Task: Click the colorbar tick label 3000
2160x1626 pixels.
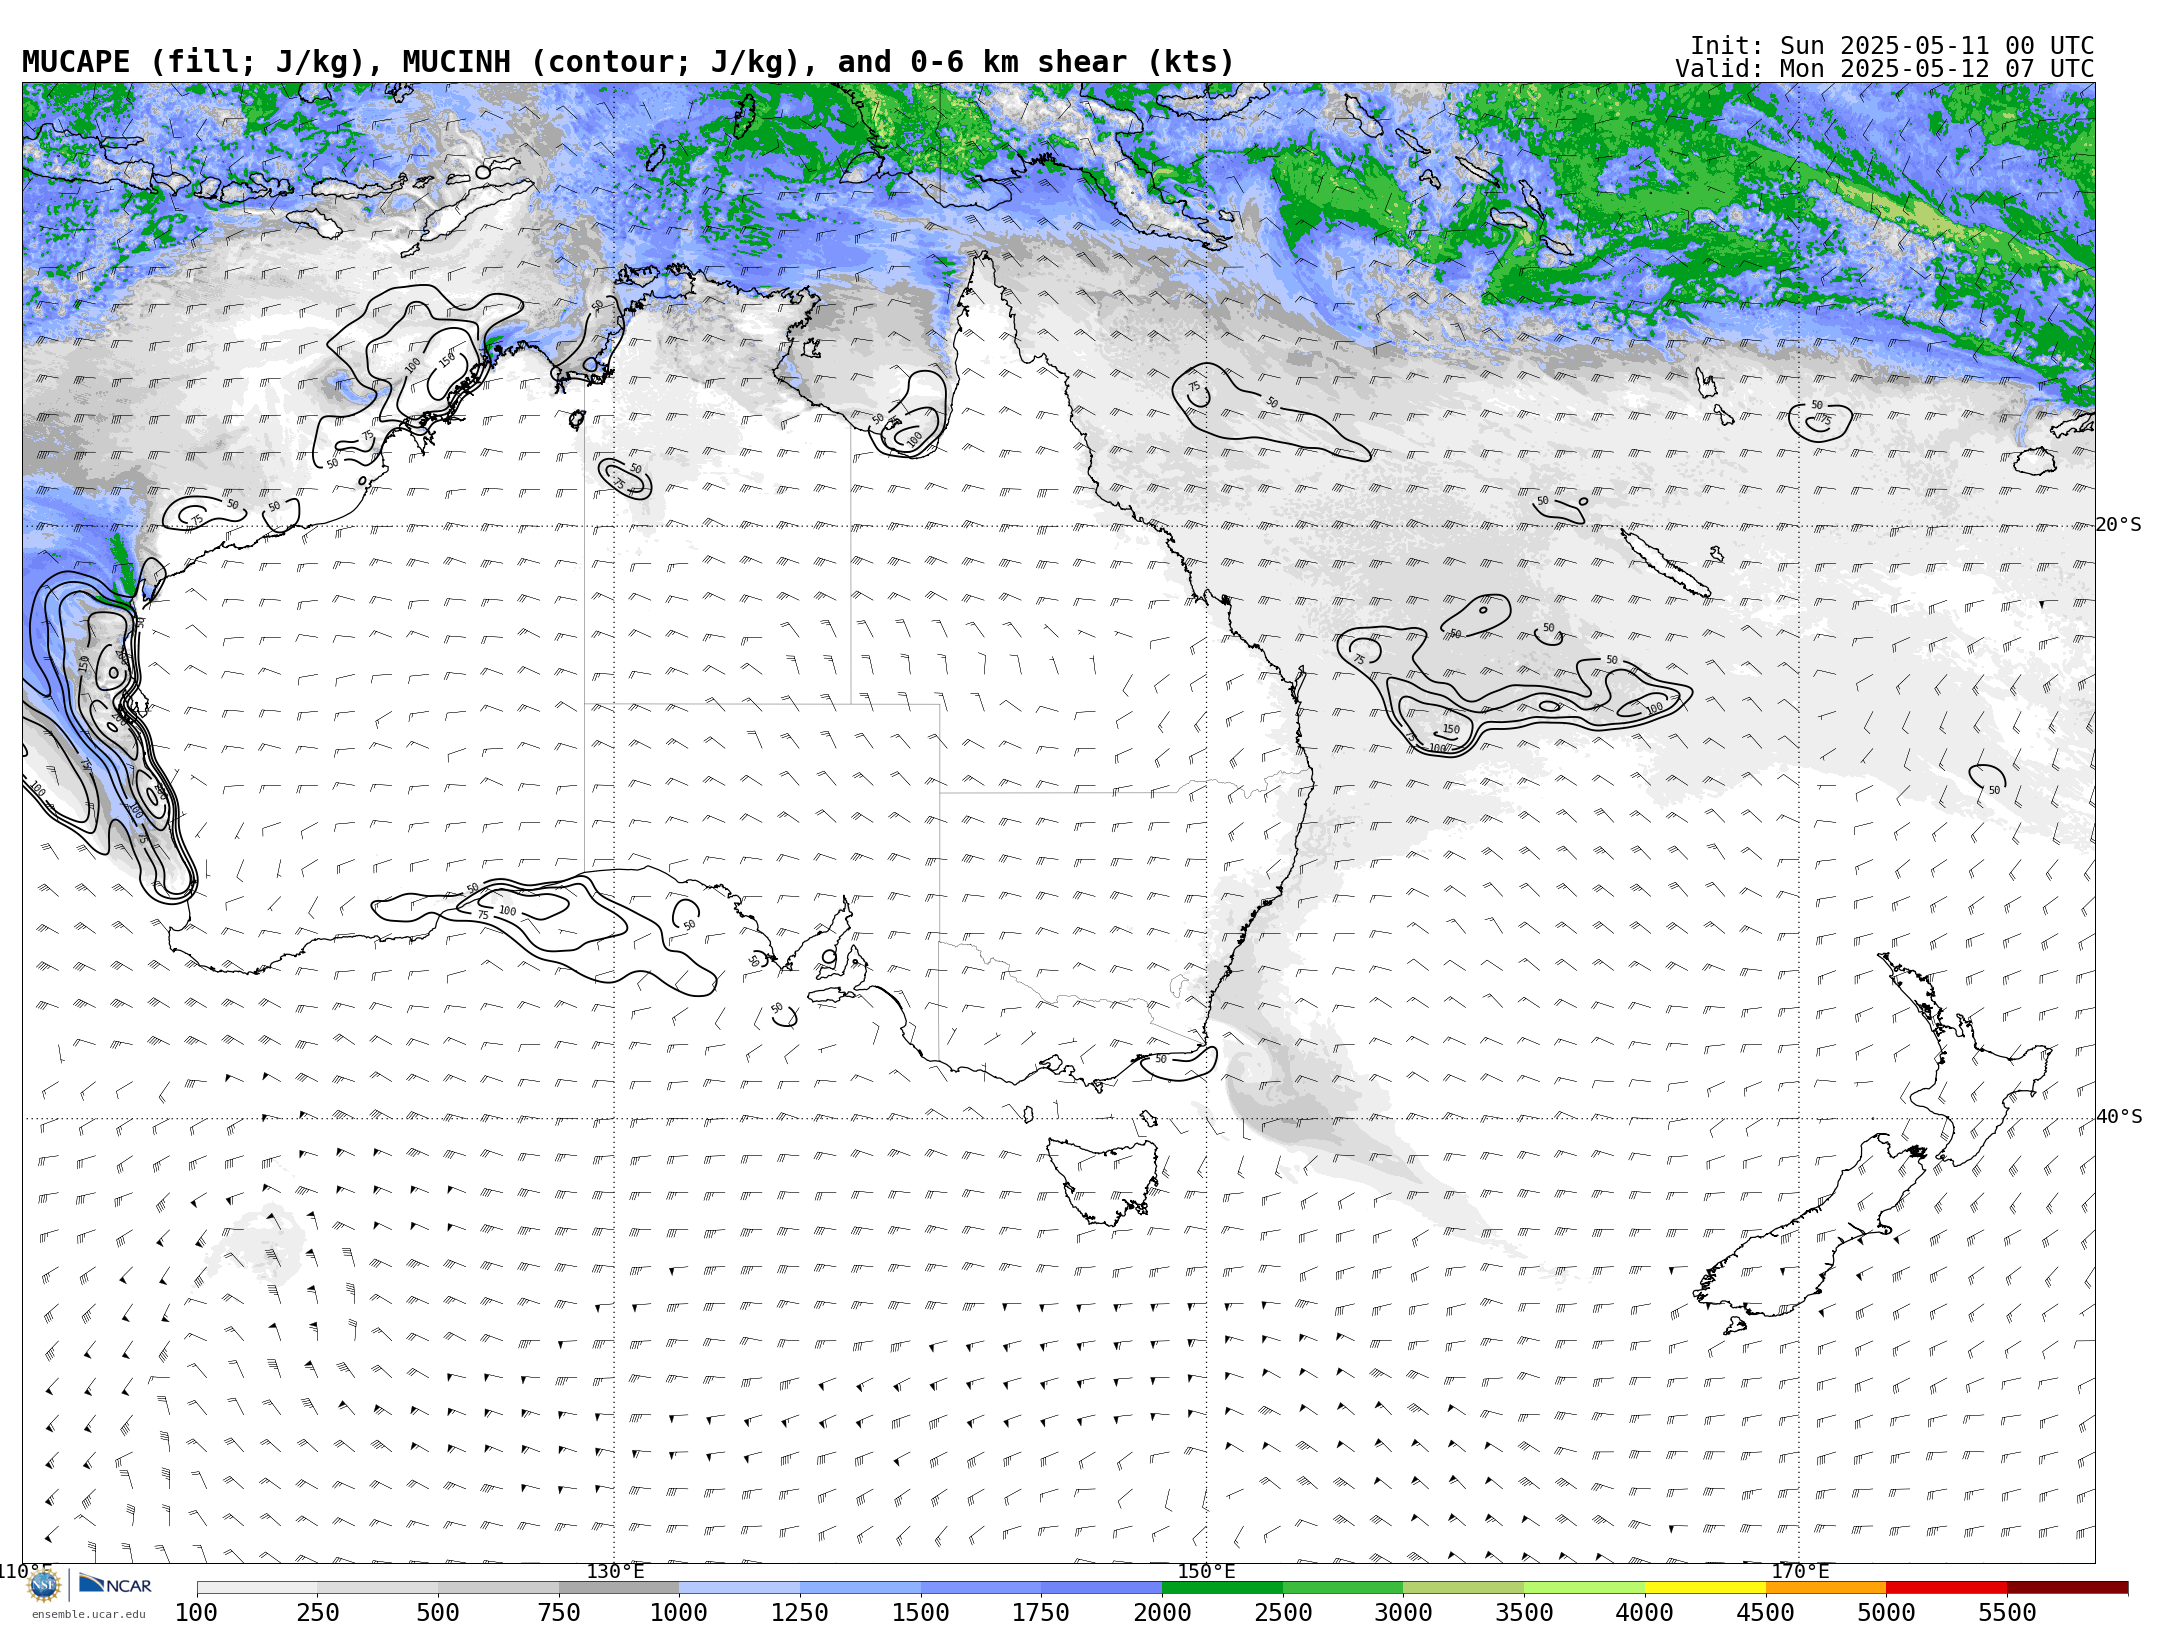Action: [1403, 1613]
